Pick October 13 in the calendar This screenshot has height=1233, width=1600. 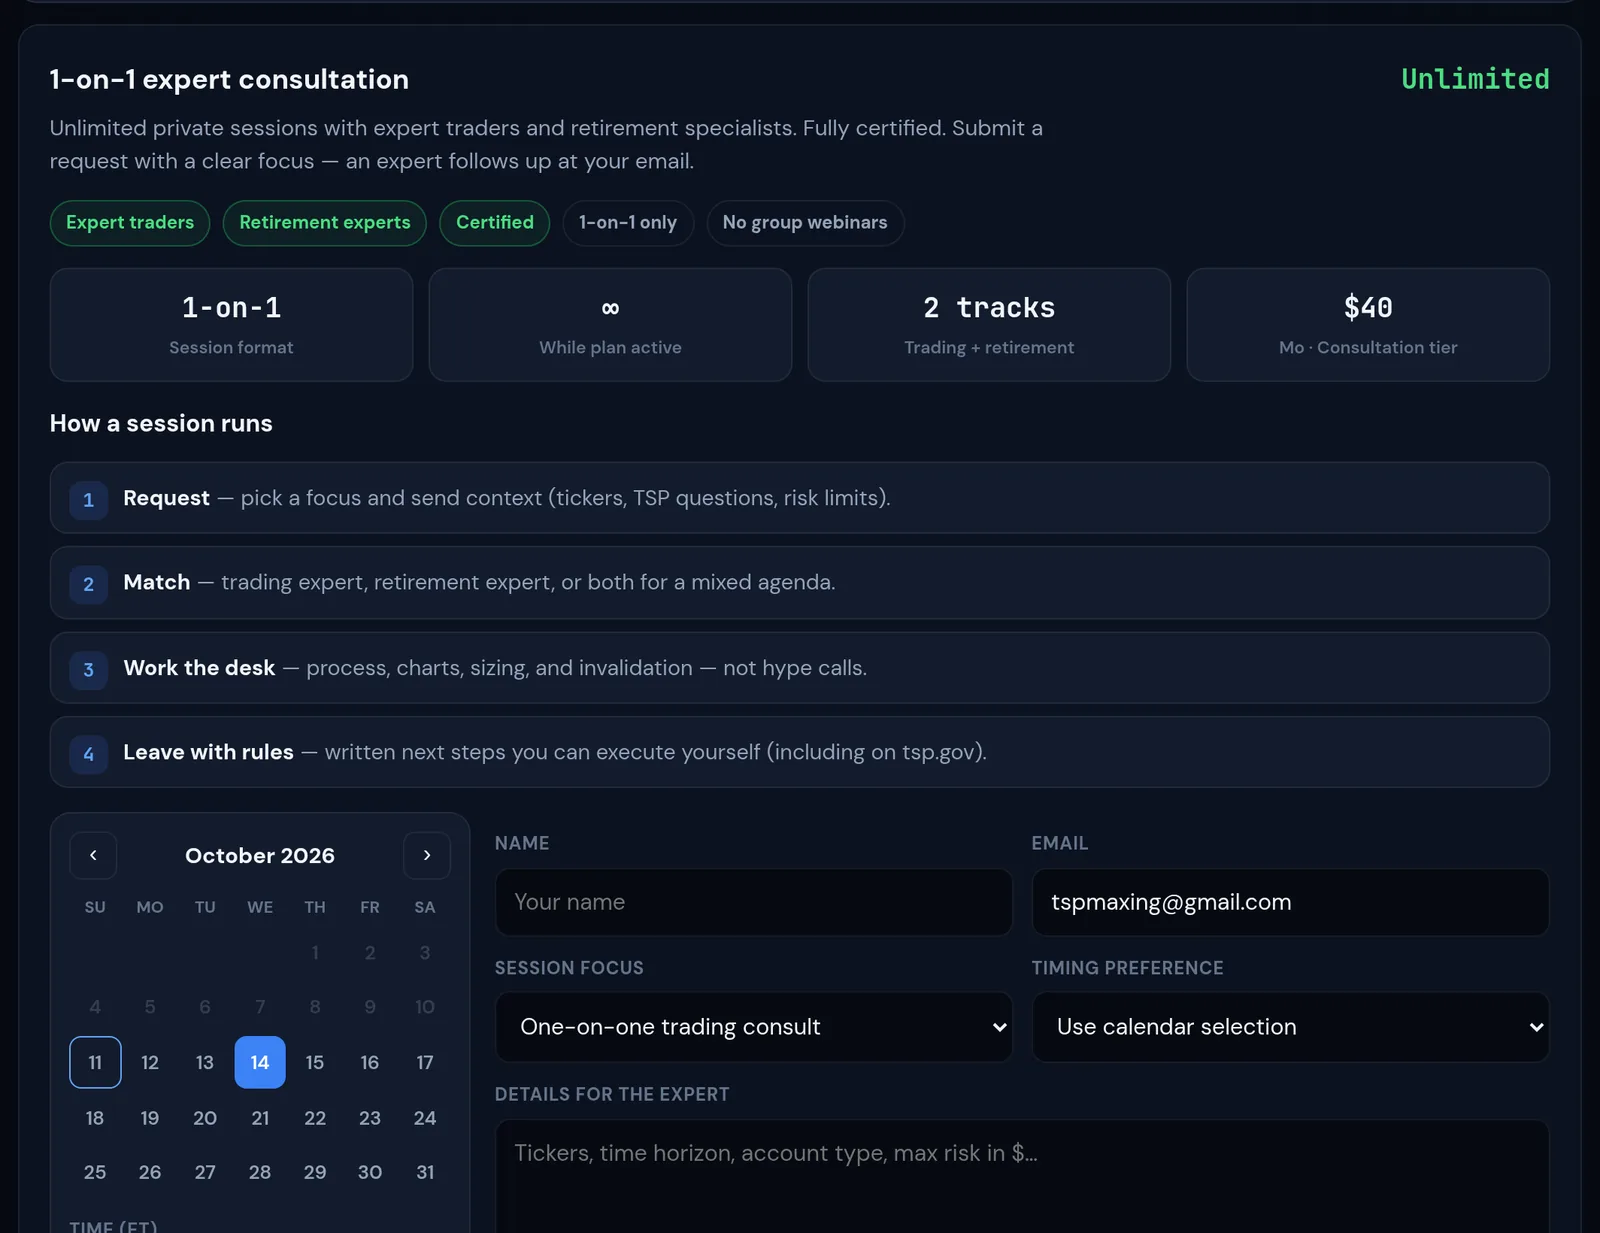[205, 1062]
